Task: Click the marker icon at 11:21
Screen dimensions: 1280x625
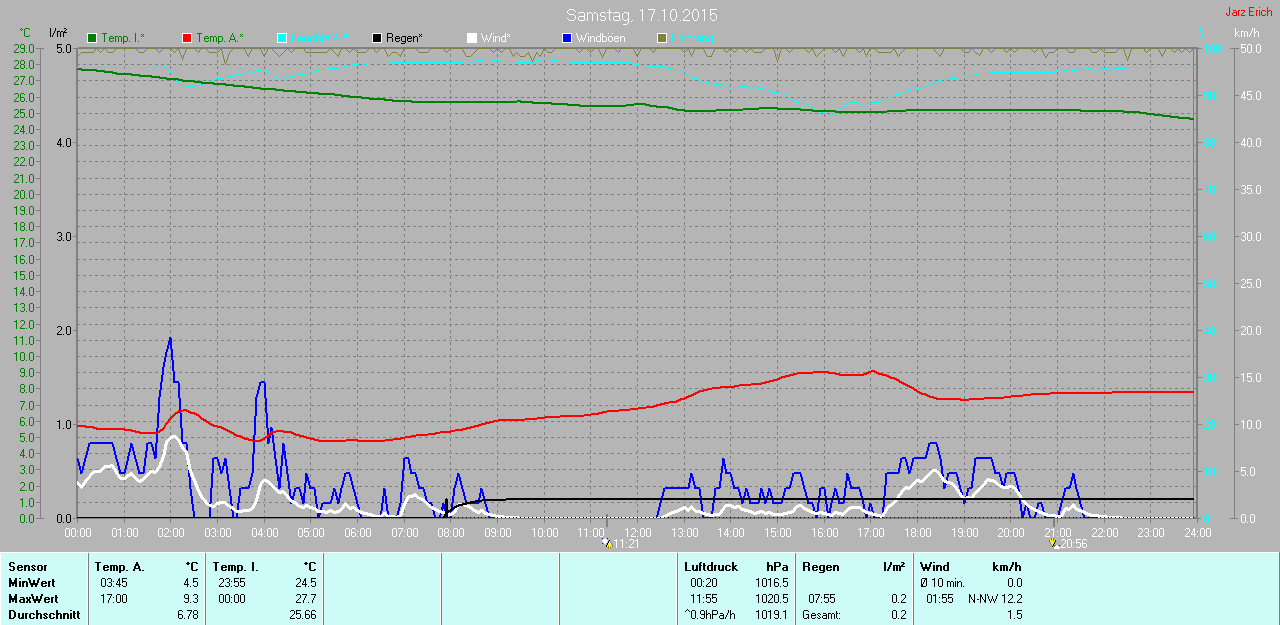Action: pyautogui.click(x=606, y=544)
